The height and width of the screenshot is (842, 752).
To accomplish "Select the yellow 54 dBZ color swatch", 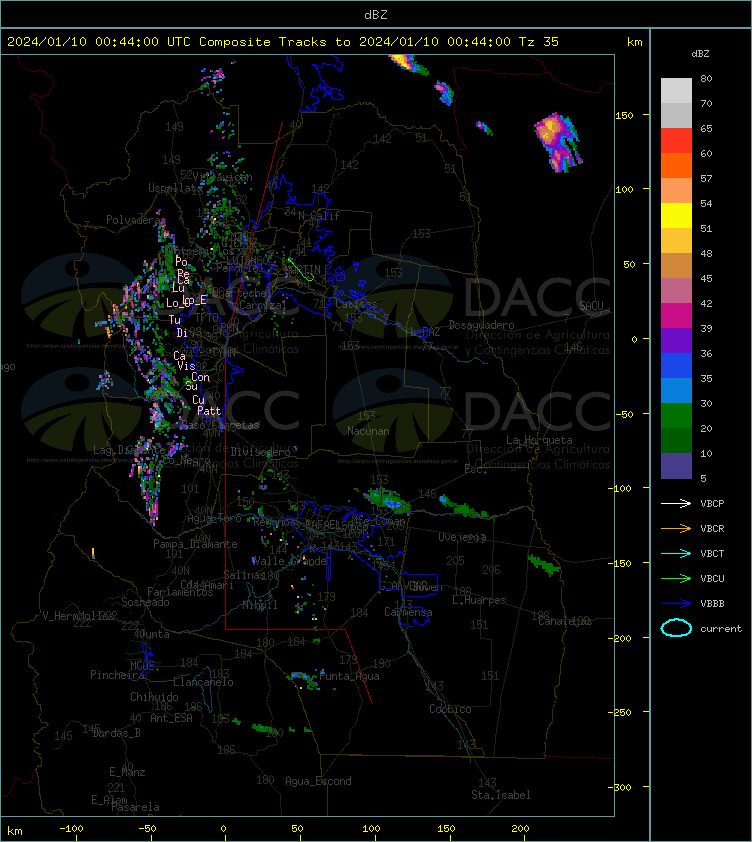I will (x=676, y=215).
